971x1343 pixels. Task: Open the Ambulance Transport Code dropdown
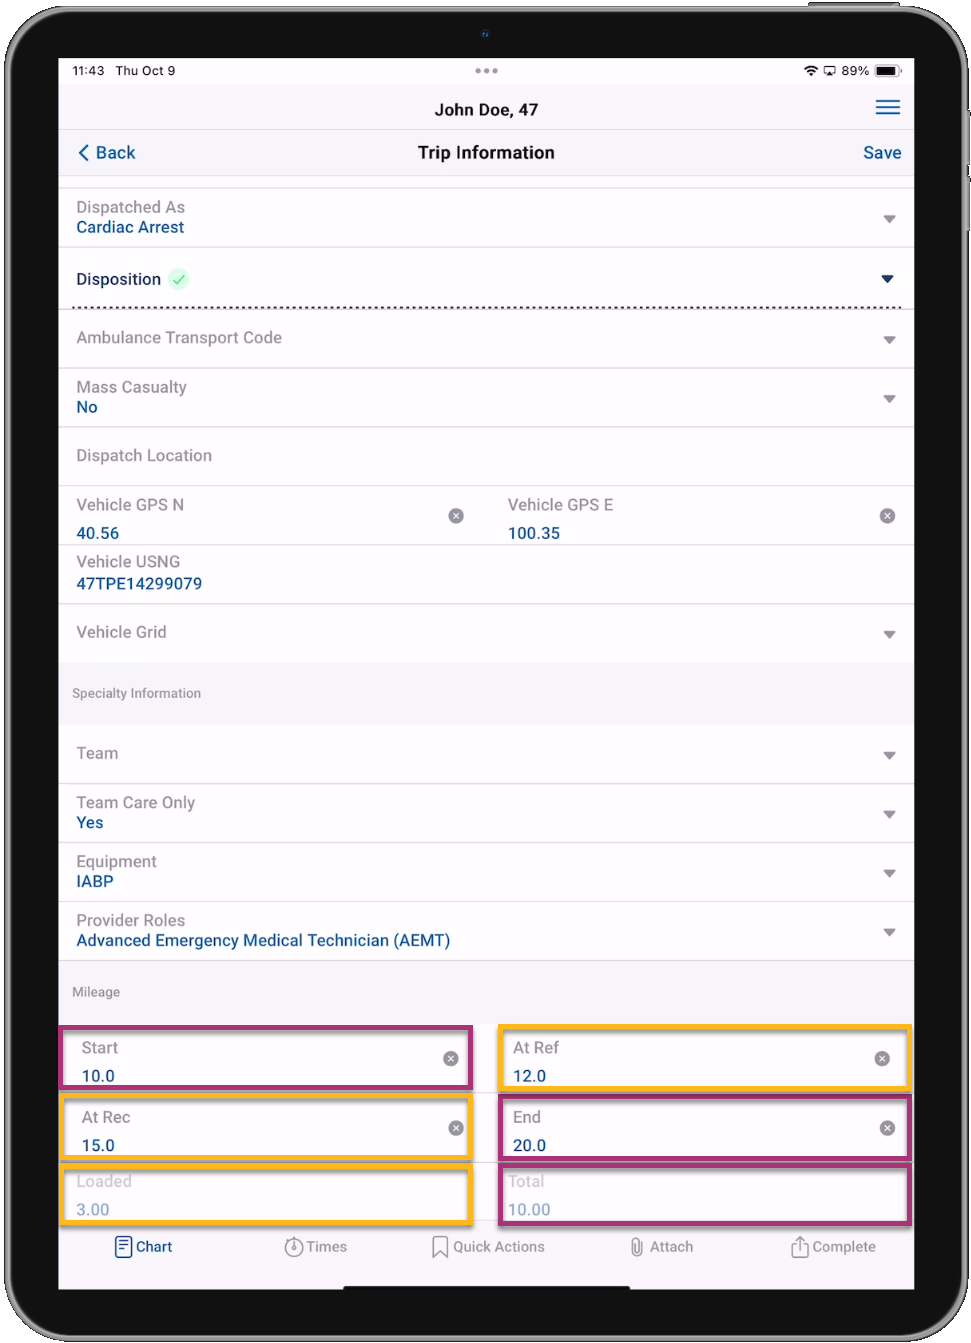(888, 339)
